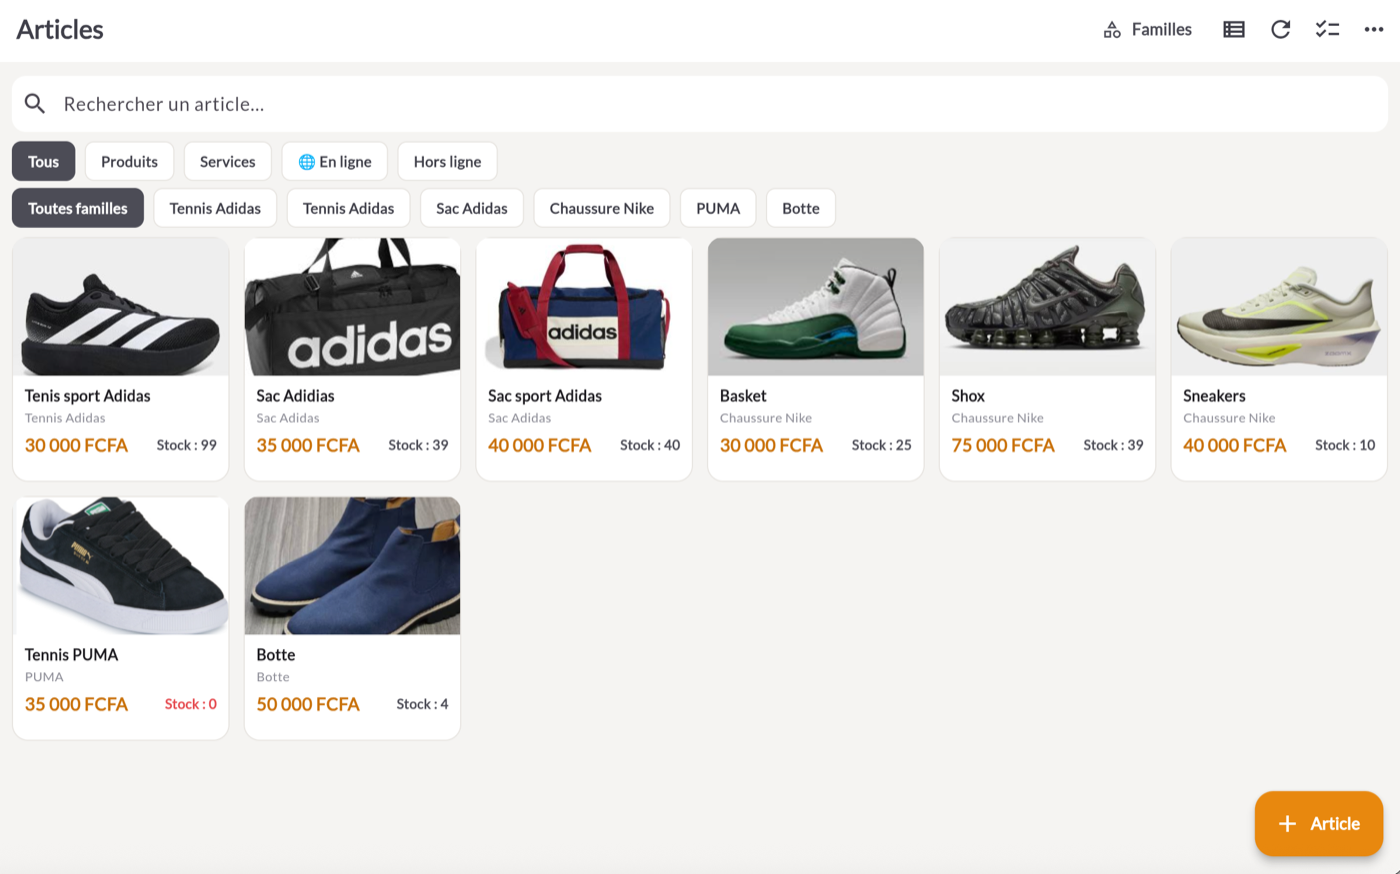Screen dimensions: 1400x874
Task: Filter by the Sac Adidas family chip
Action: 472,209
